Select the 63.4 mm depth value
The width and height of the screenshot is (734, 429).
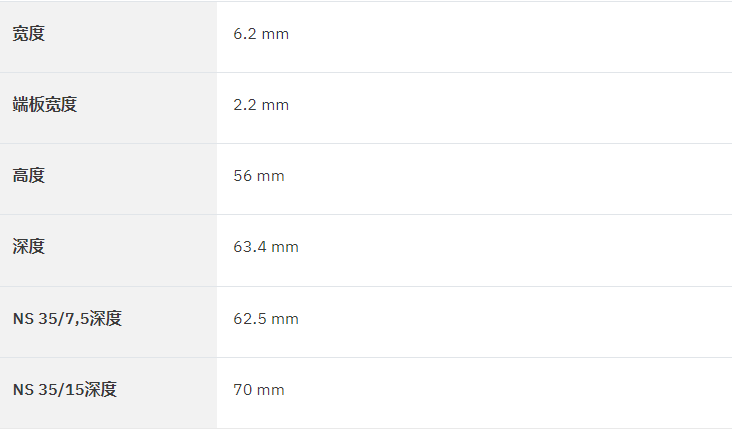[x=266, y=247]
